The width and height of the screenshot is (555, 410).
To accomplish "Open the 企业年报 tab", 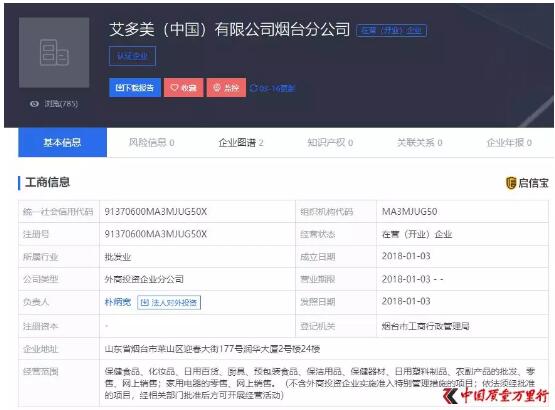I will tap(509, 143).
